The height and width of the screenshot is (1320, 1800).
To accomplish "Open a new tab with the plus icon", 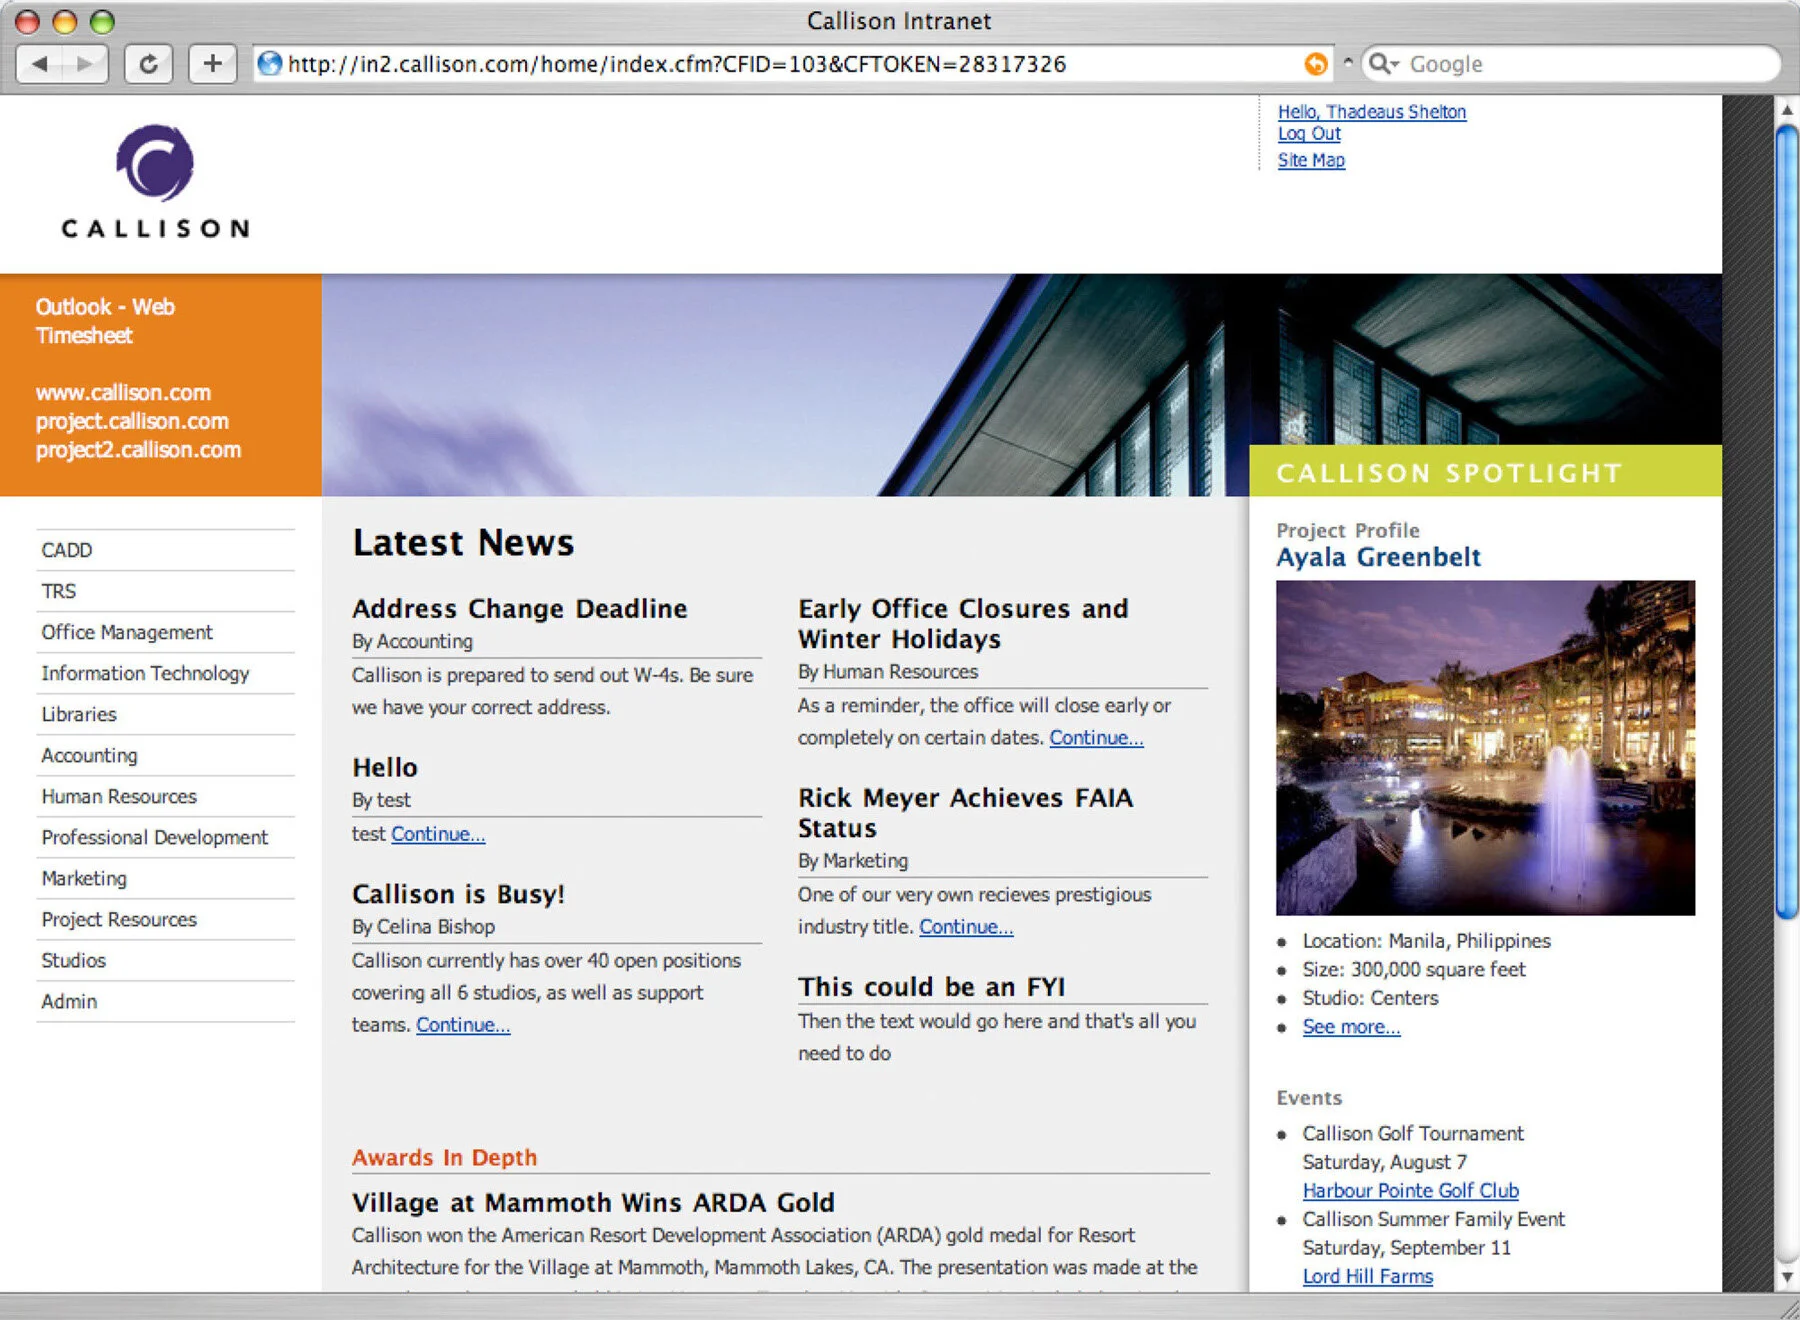I will pos(211,63).
